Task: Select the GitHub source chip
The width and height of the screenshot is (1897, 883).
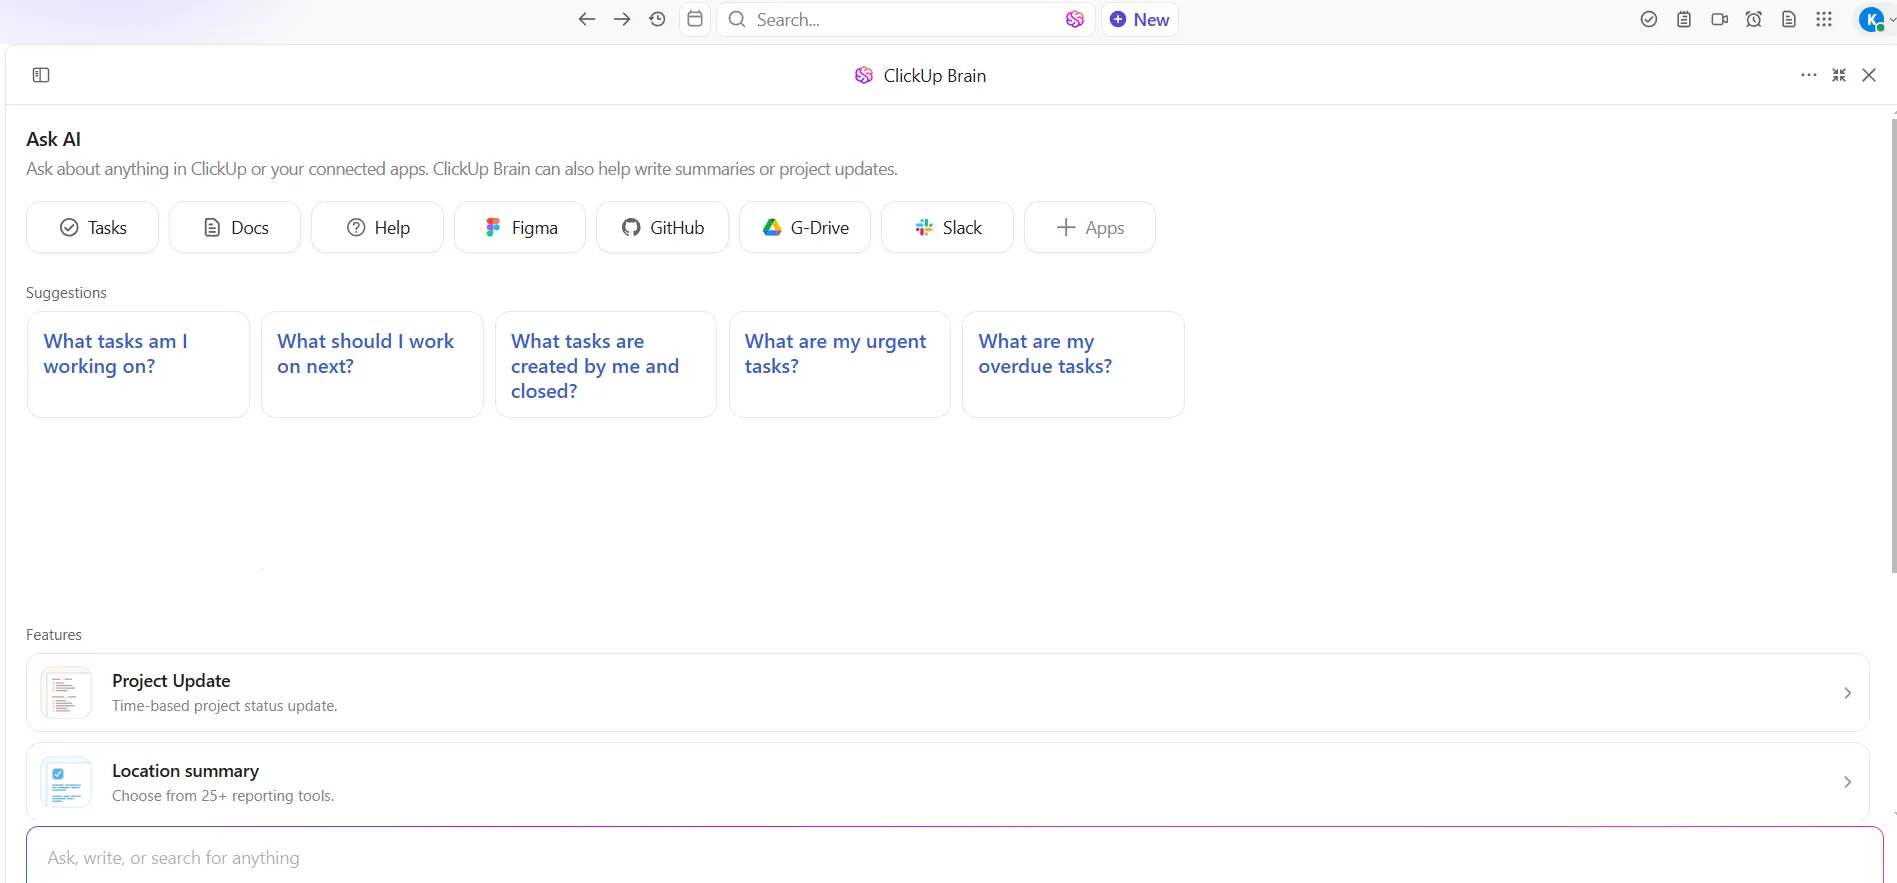Action: tap(662, 227)
